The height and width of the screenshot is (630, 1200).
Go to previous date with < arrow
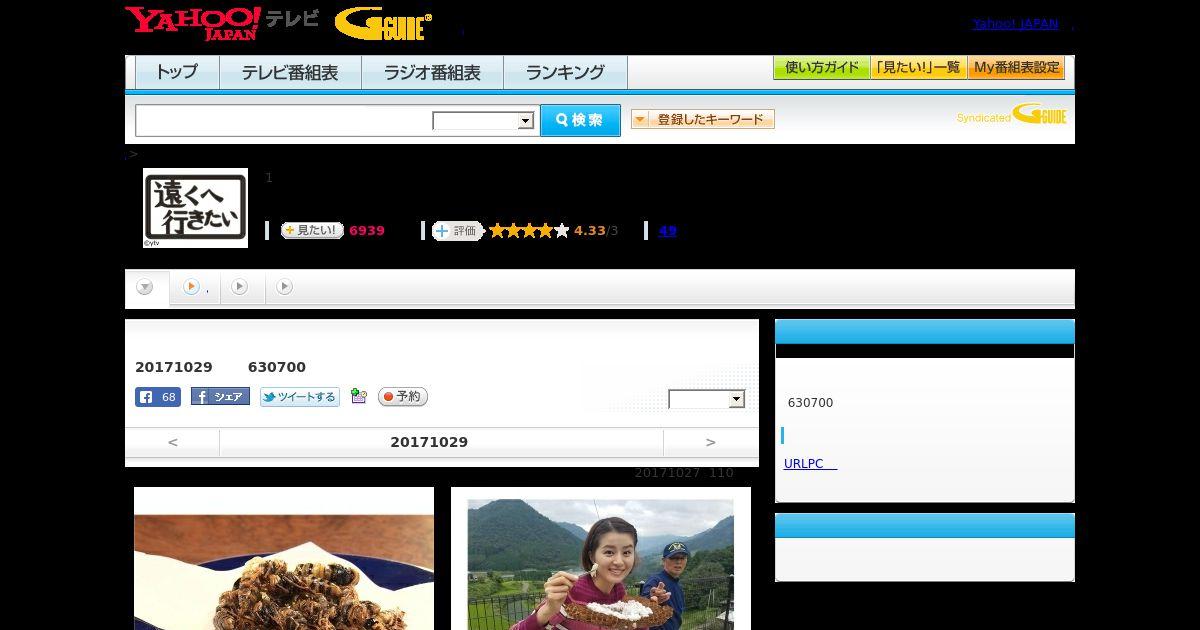click(172, 442)
